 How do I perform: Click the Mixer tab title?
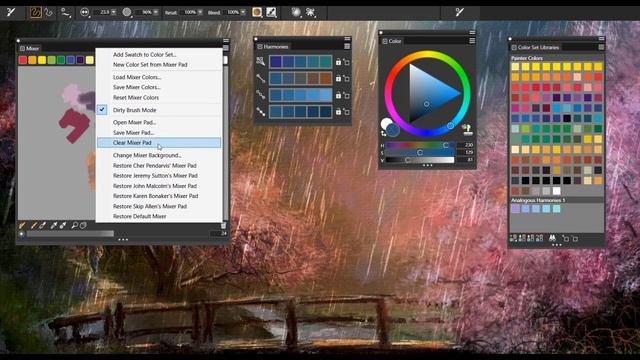(x=33, y=48)
